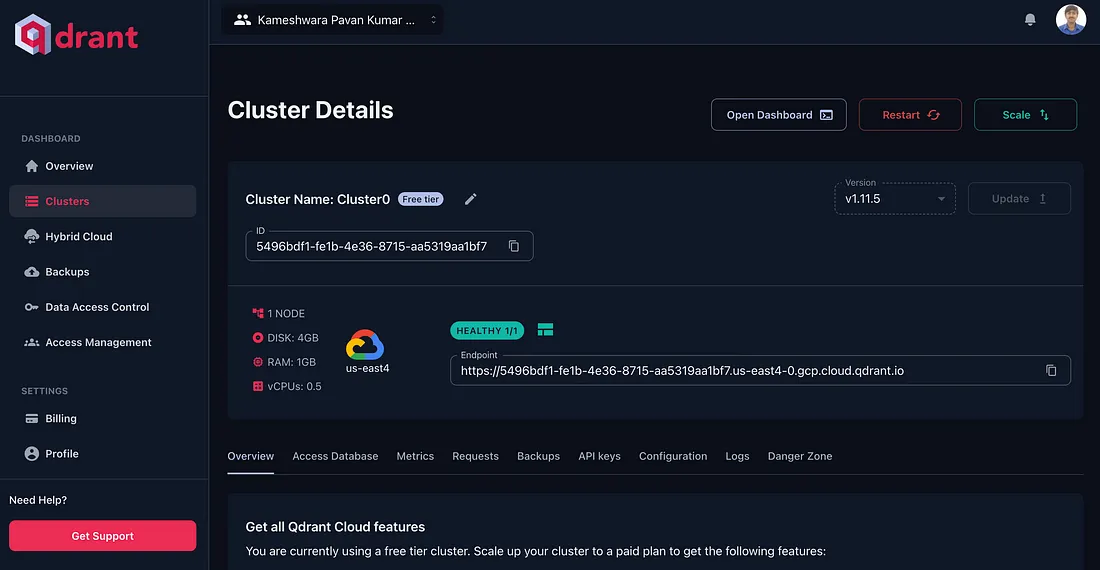Open Access Management page
The image size is (1100, 570).
[102, 342]
